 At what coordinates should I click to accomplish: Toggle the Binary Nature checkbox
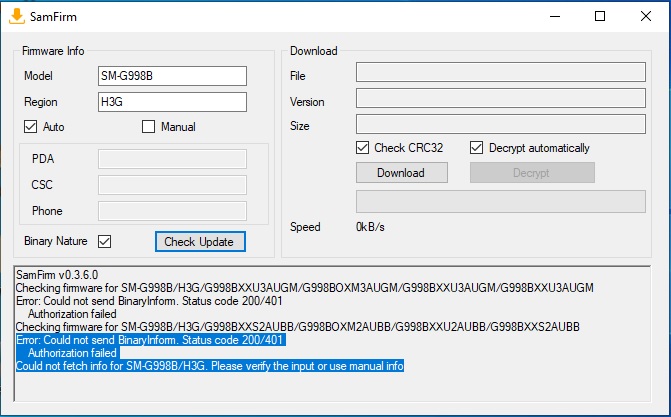pos(104,241)
